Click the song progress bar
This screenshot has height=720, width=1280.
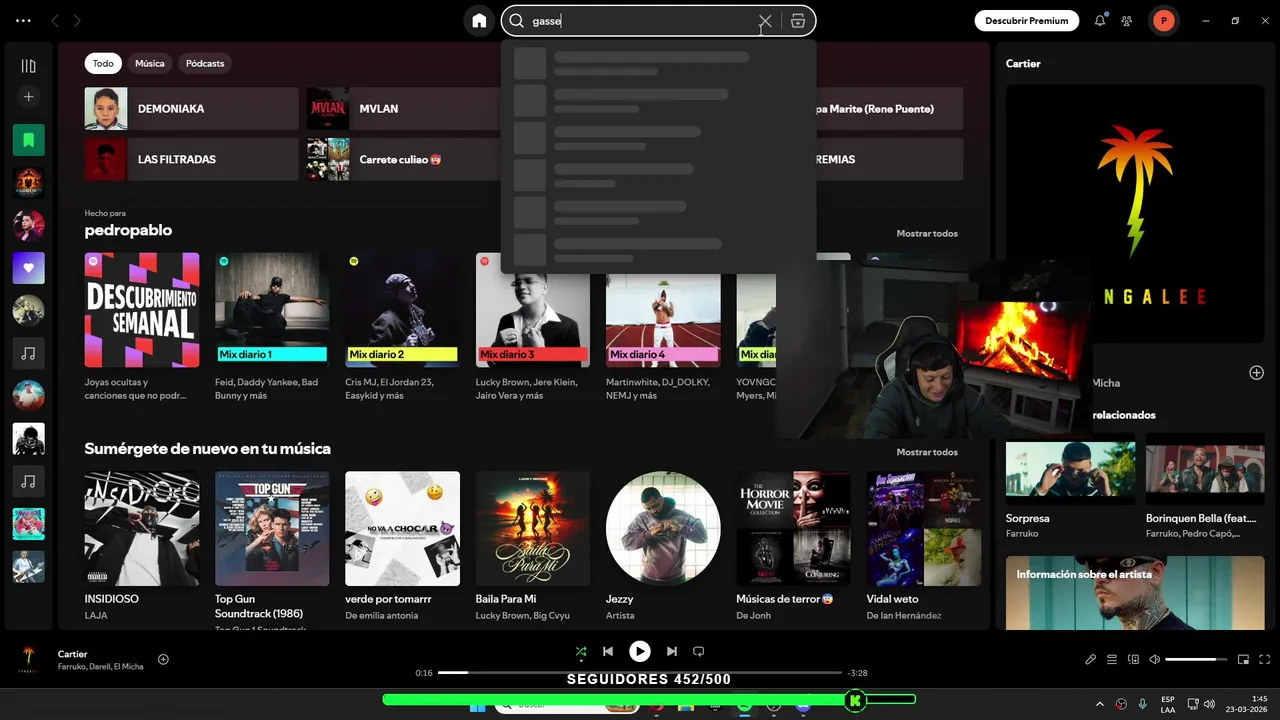640,673
